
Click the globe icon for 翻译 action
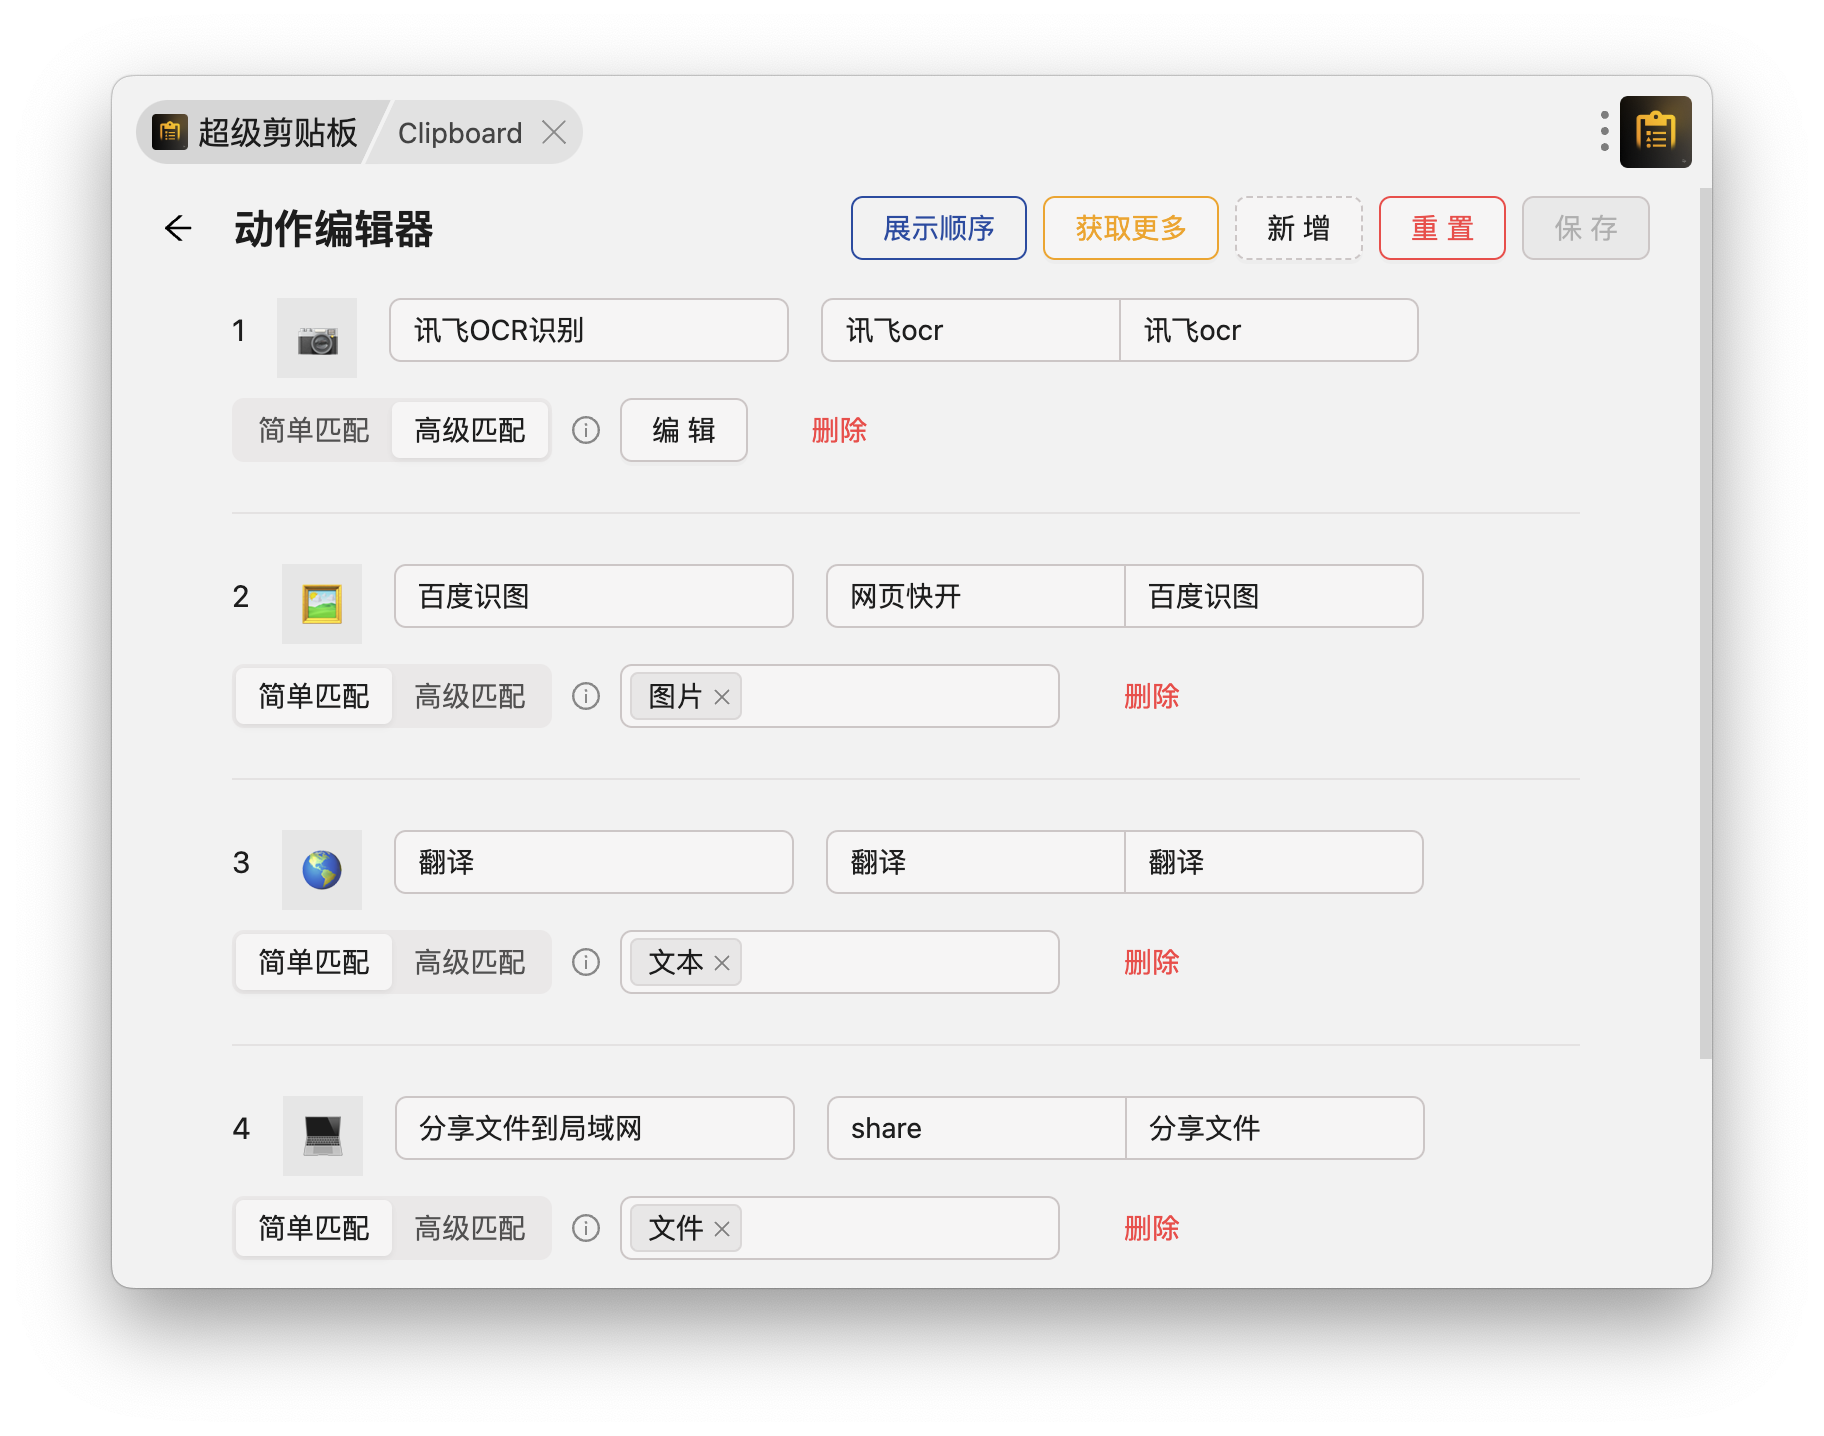coord(322,870)
